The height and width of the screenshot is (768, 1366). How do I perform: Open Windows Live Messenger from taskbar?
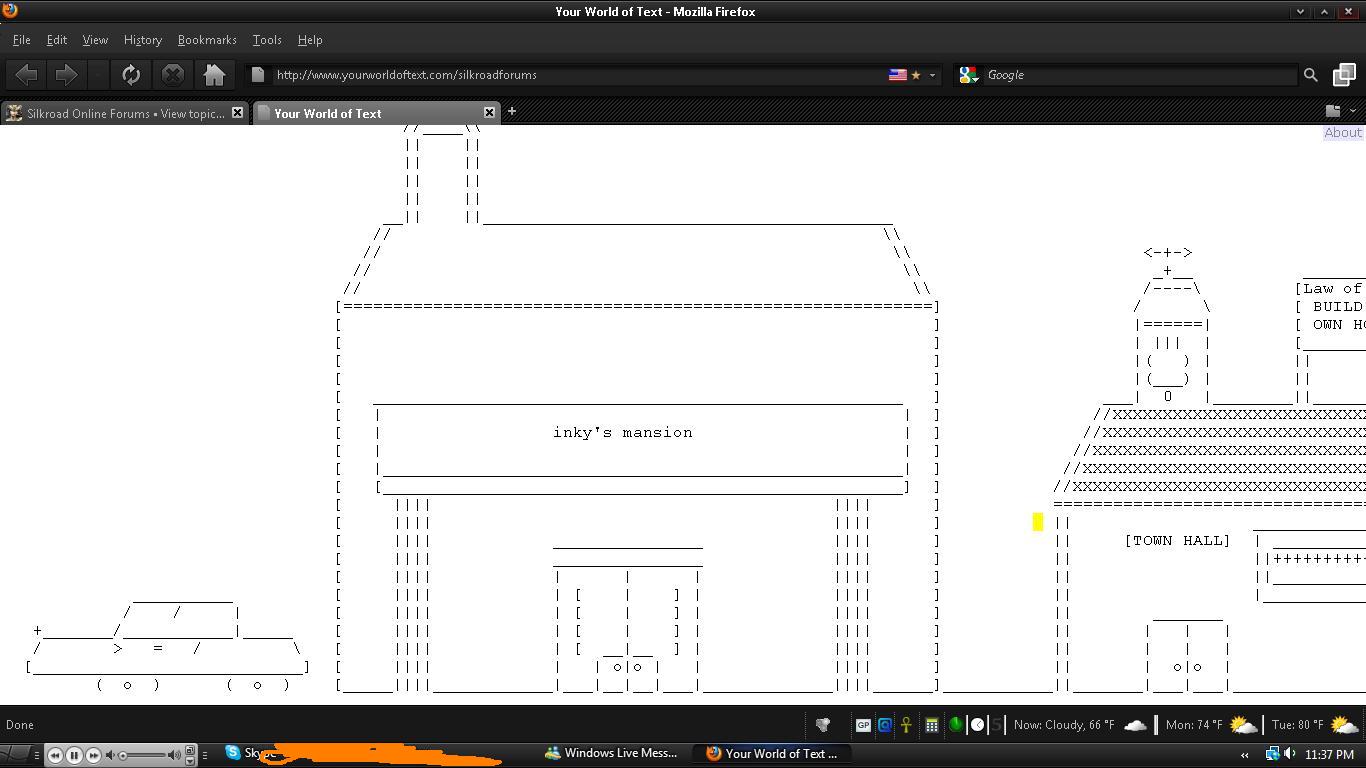tap(611, 754)
